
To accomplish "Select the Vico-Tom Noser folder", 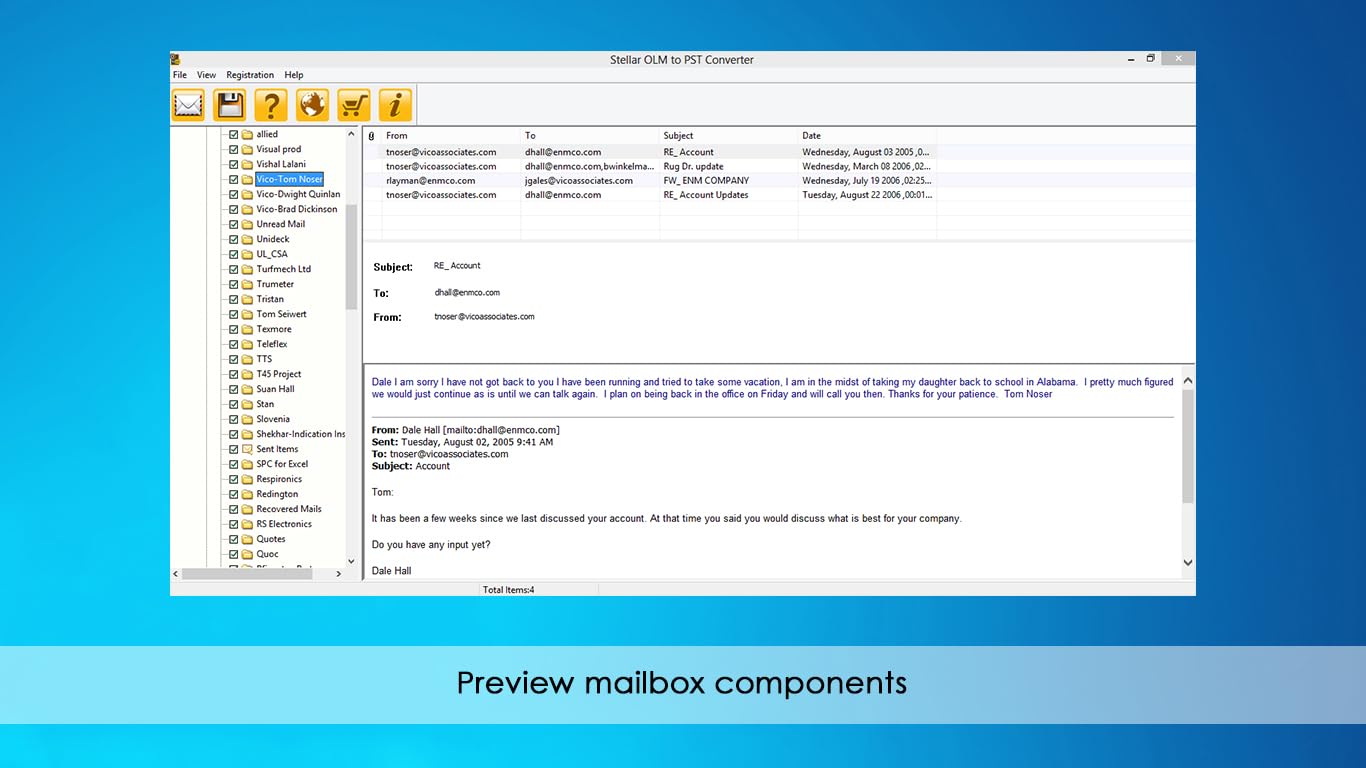I will (x=289, y=179).
